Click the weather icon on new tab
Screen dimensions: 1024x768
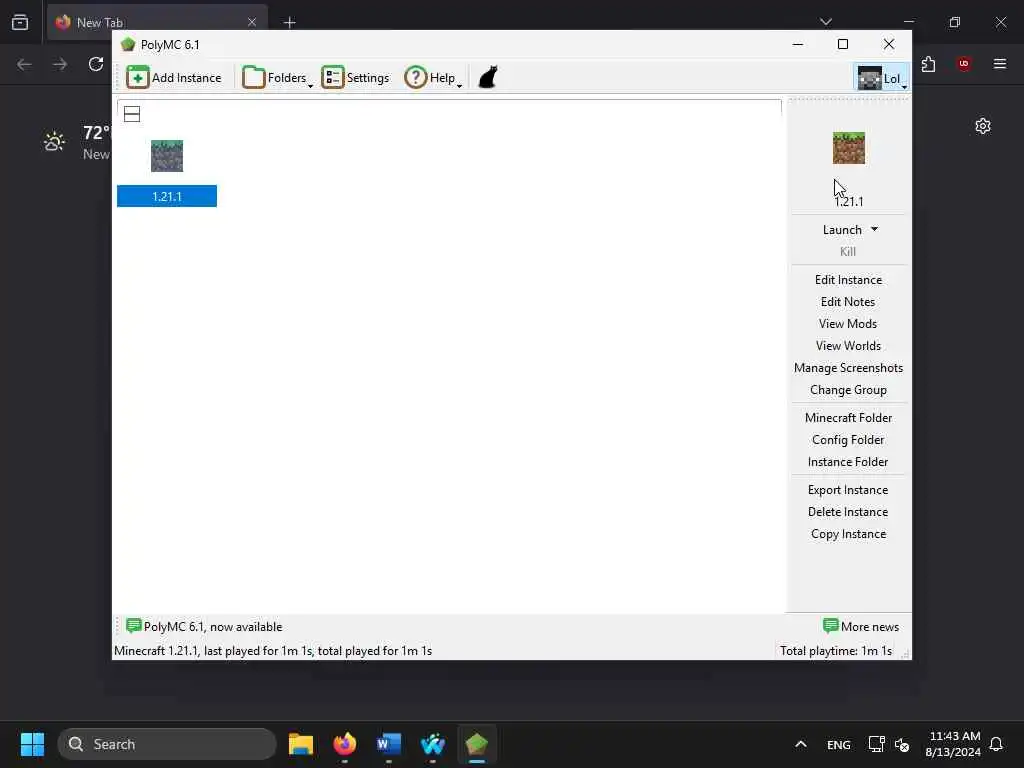click(54, 141)
